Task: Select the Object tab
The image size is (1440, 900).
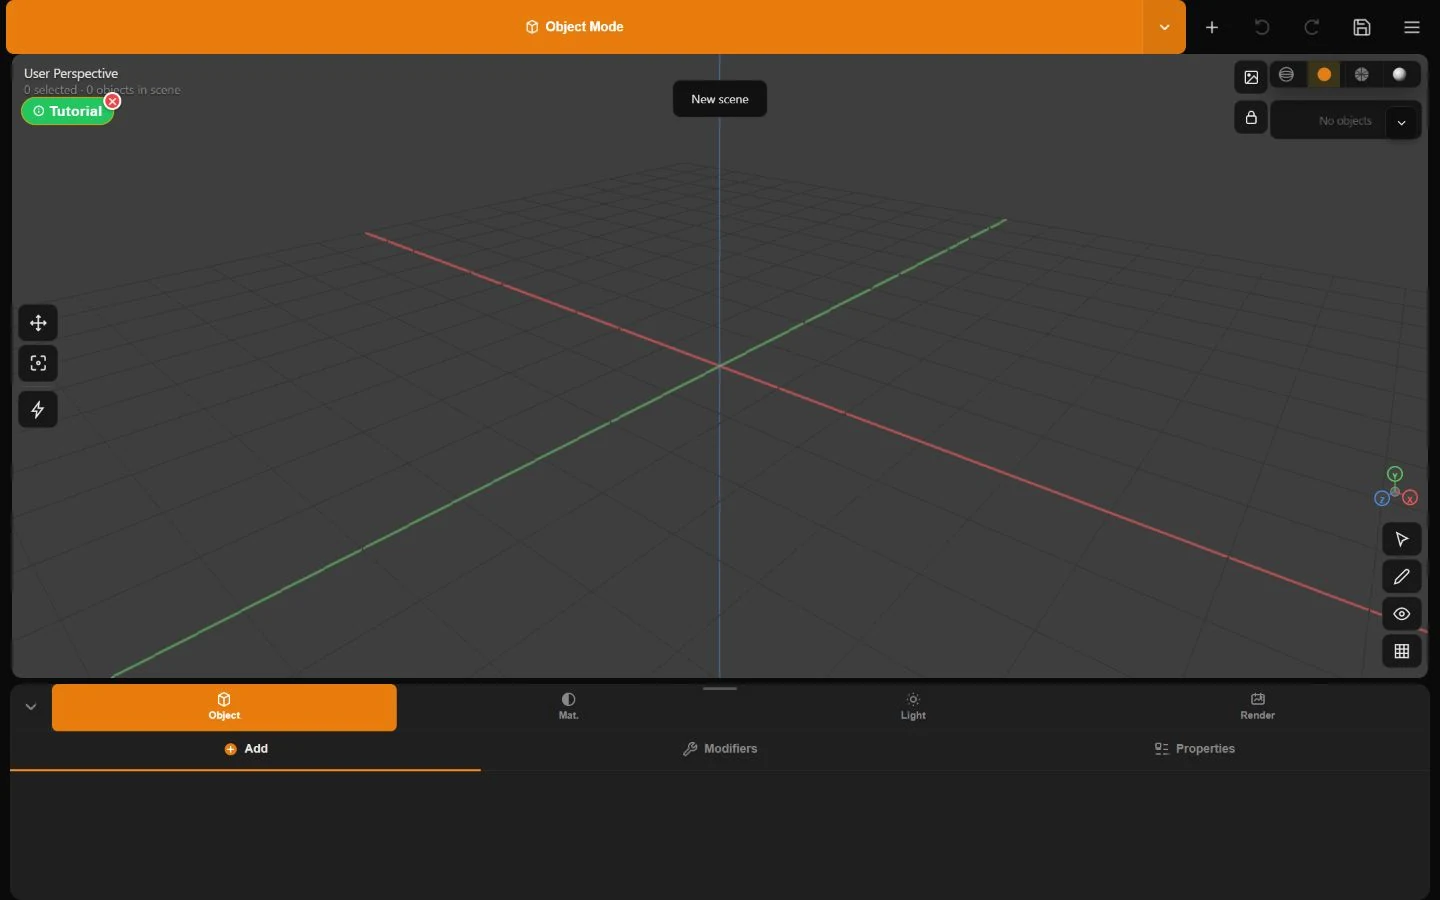Action: click(x=224, y=707)
